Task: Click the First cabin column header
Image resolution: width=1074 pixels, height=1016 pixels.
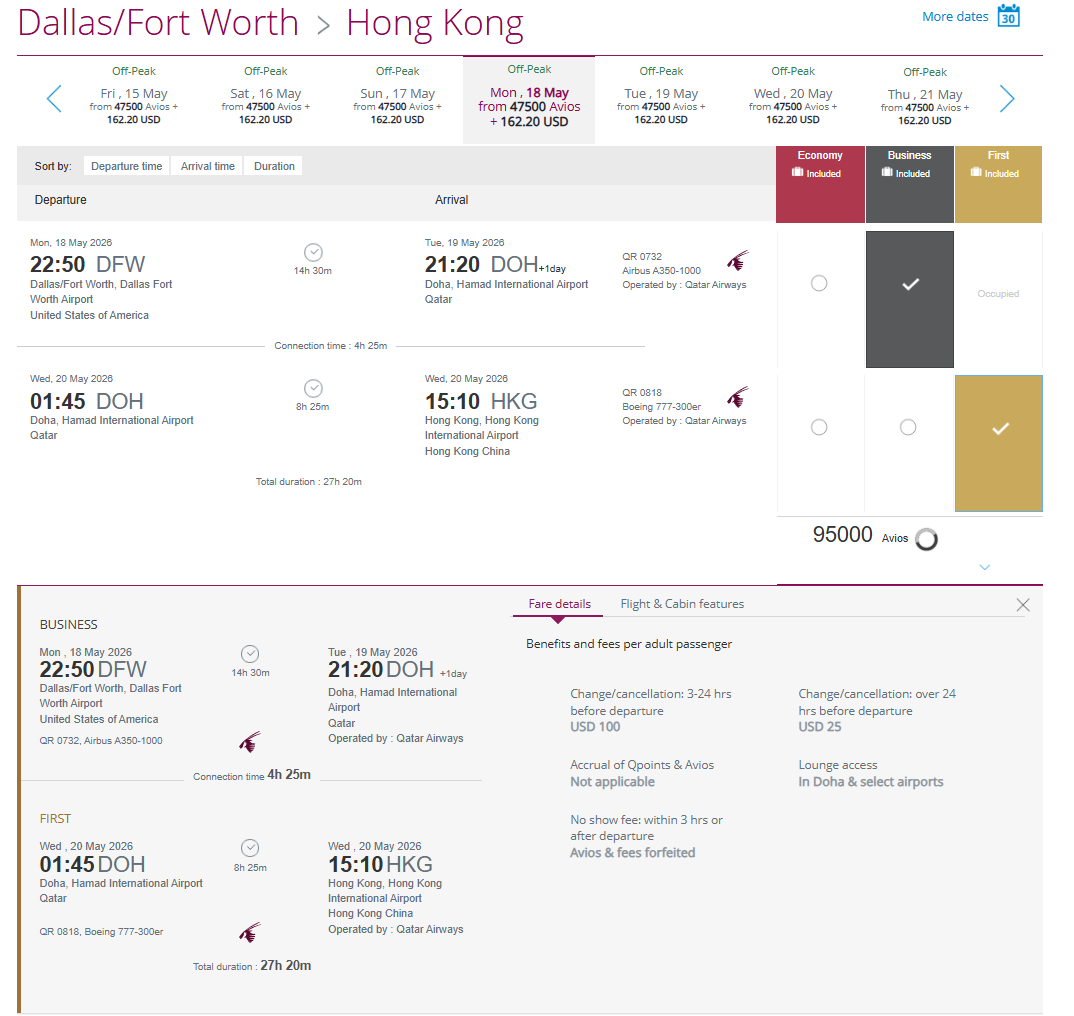Action: [x=999, y=184]
